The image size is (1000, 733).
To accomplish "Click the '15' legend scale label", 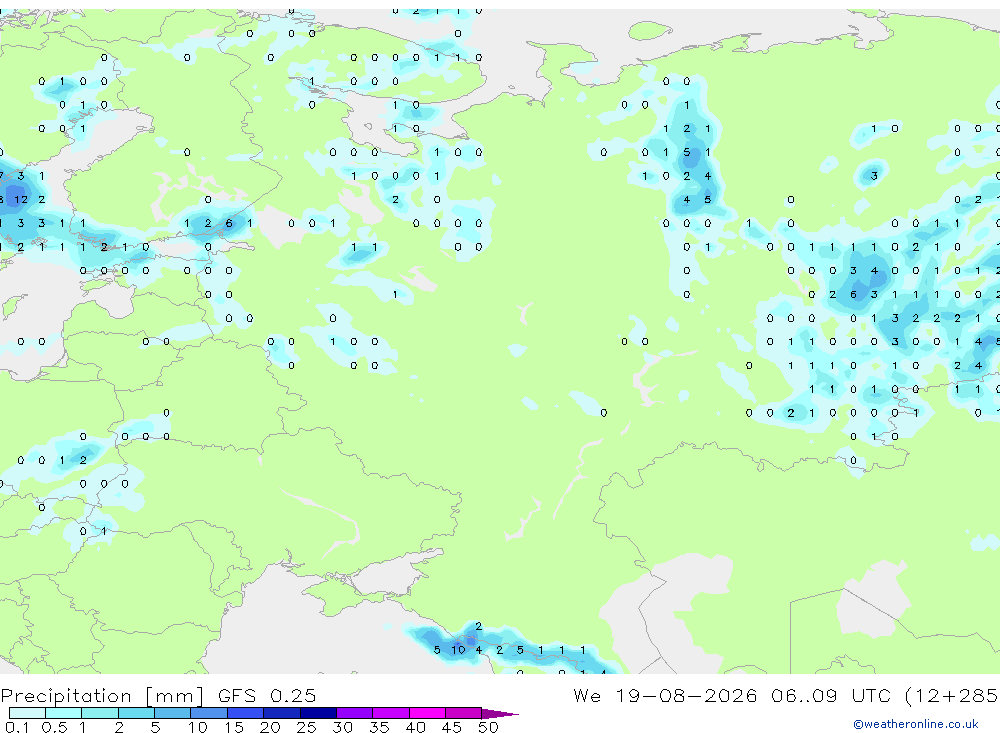I will [x=233, y=727].
